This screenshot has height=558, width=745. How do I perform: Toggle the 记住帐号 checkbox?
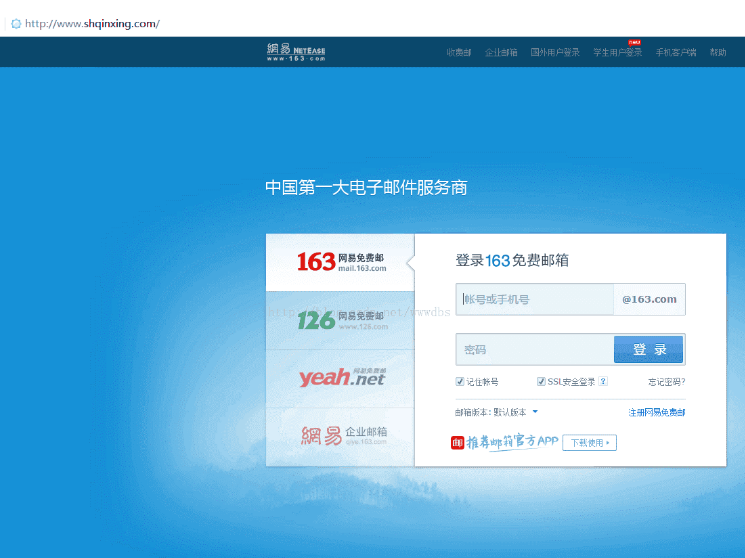(x=459, y=381)
